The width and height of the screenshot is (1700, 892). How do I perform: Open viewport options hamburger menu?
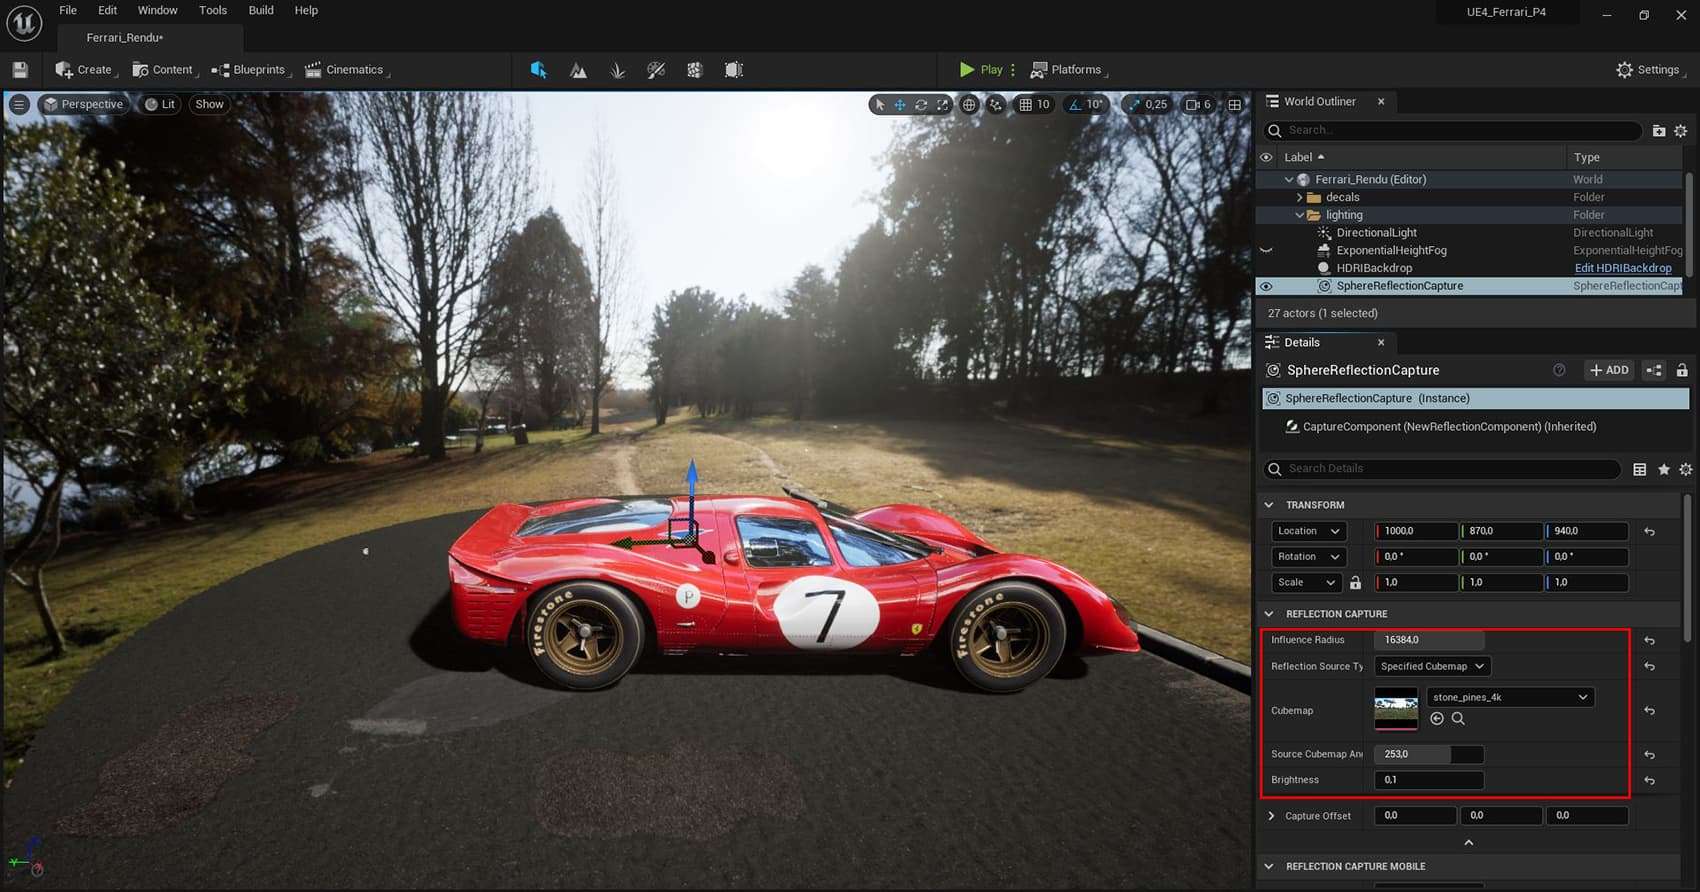pos(19,104)
